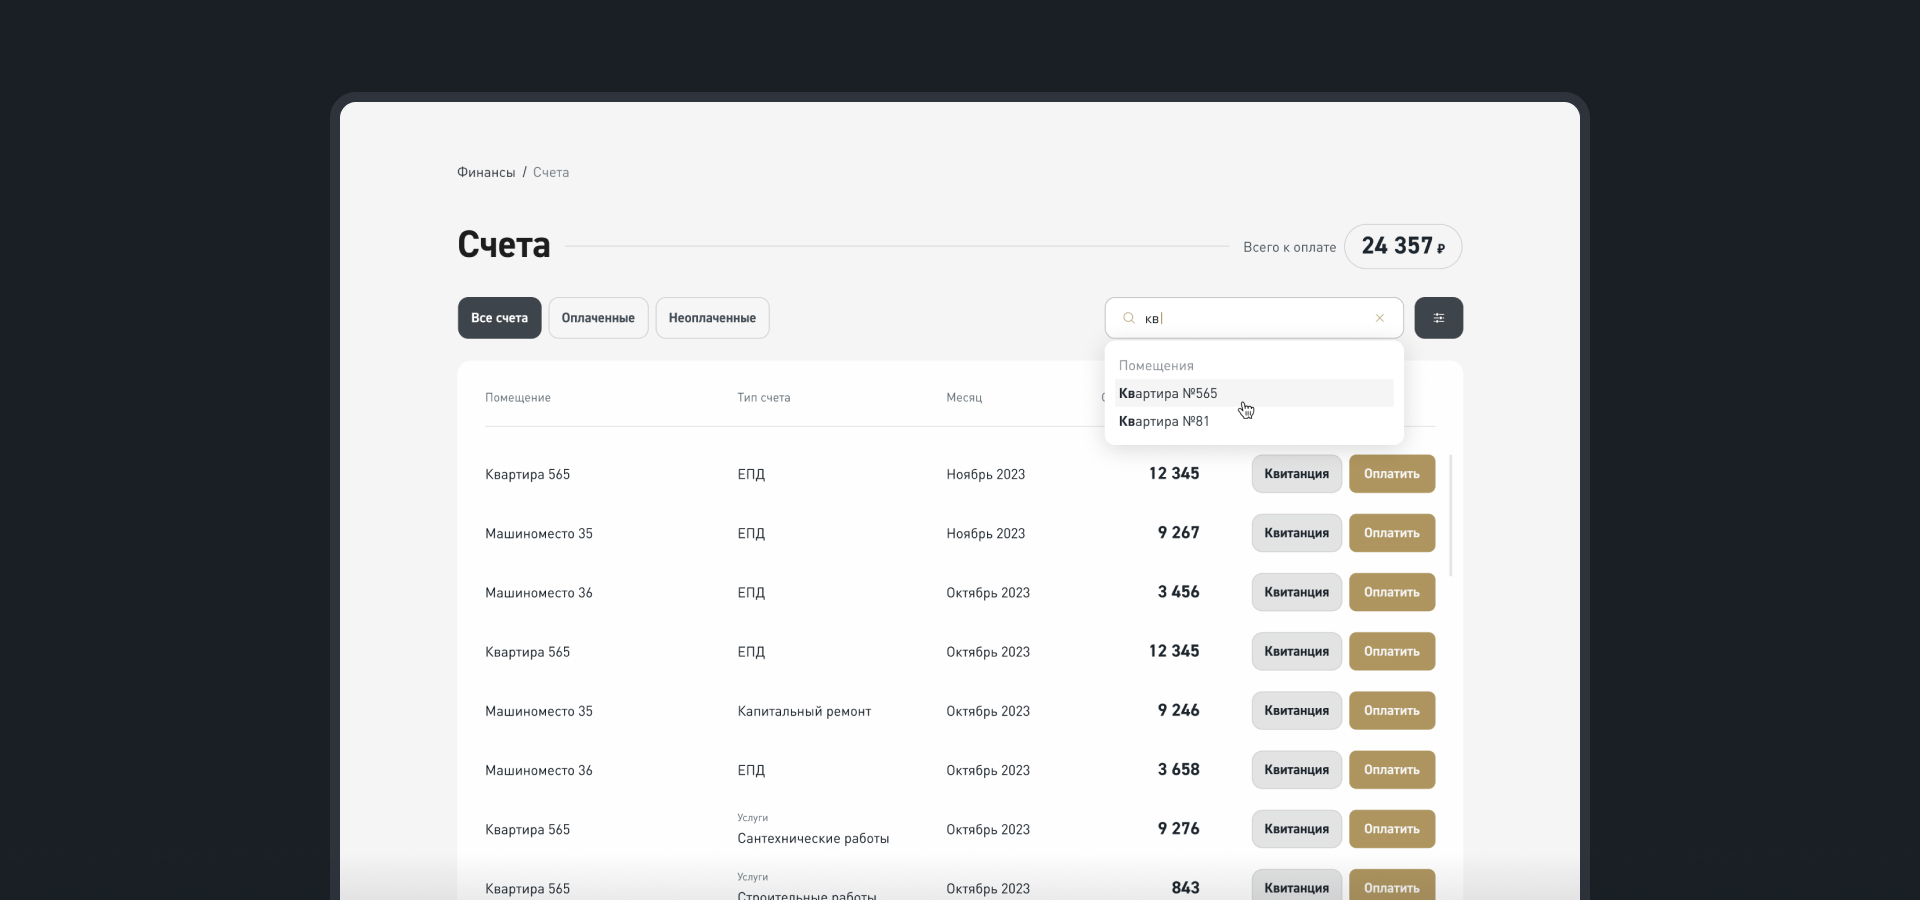Select suggestion Квартира №565

click(1168, 393)
